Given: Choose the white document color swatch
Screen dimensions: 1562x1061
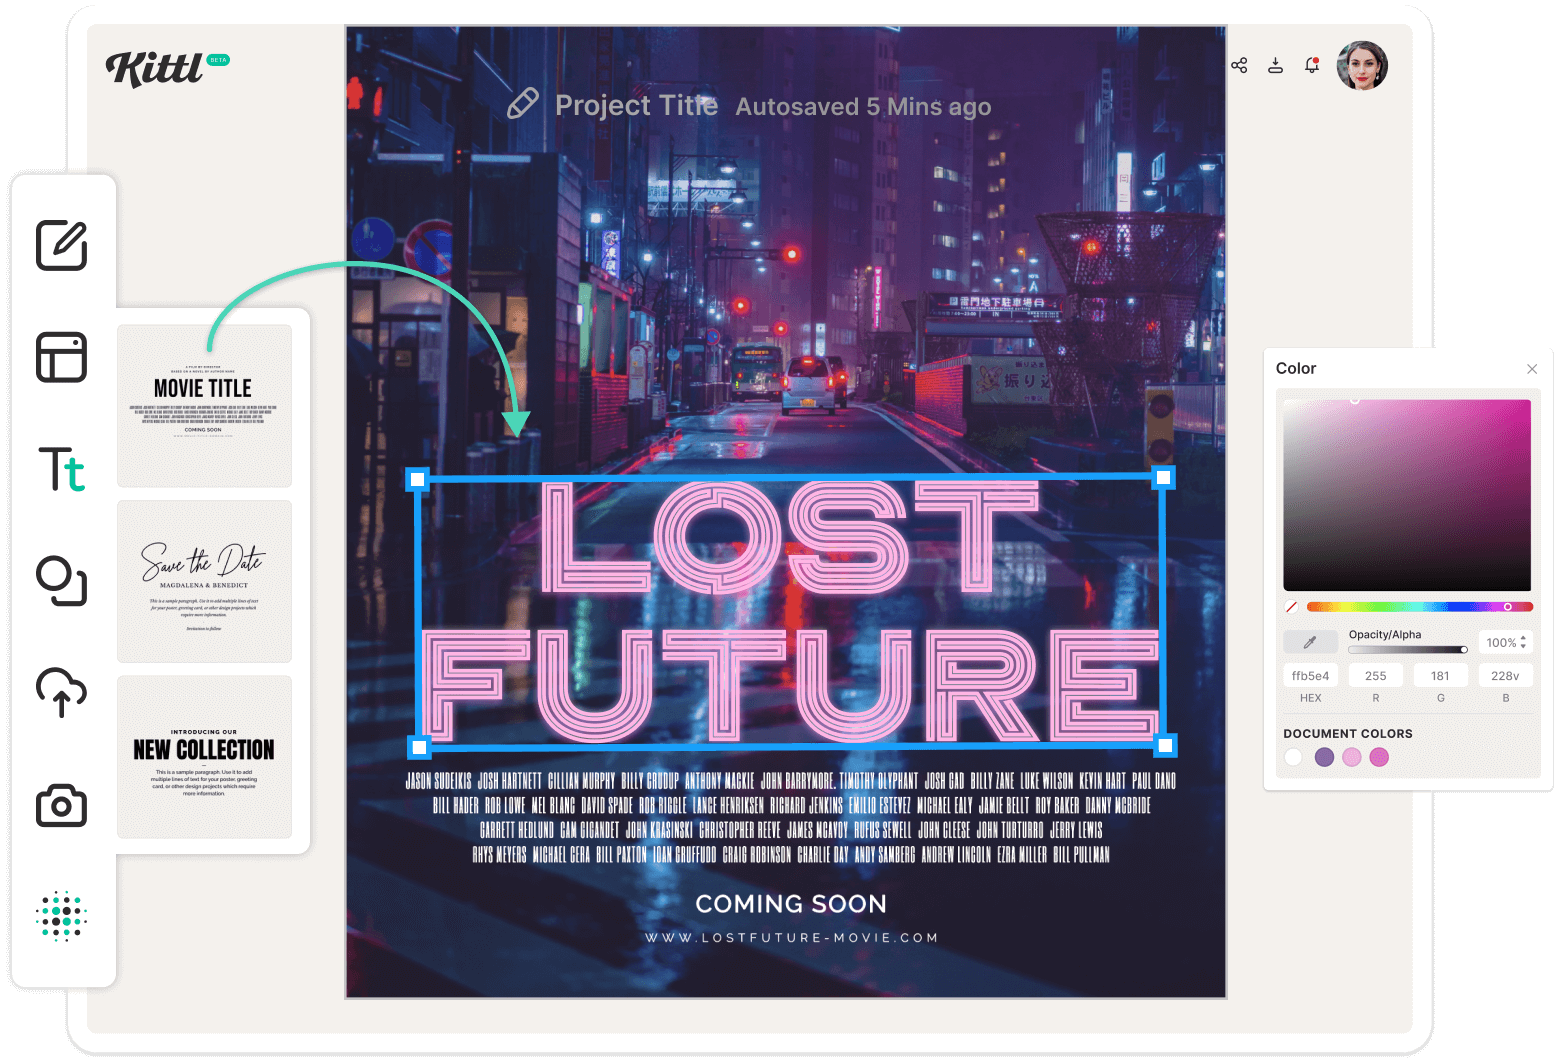Looking at the screenshot, I should click(x=1294, y=757).
